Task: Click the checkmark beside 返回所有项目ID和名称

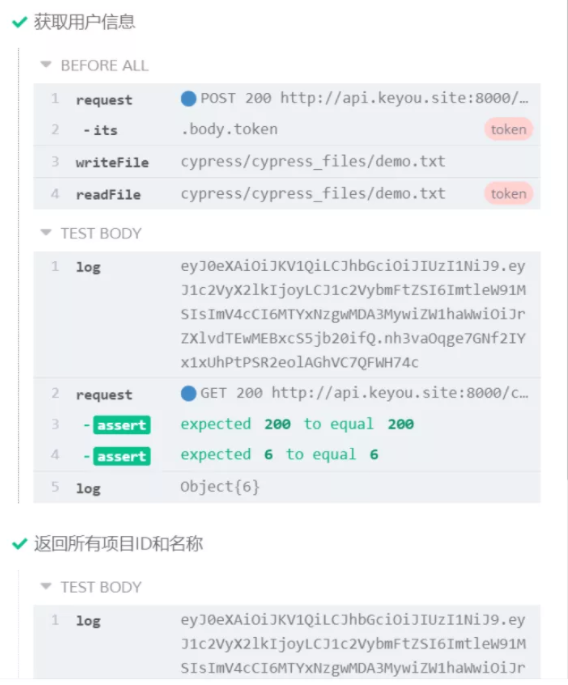Action: tap(20, 544)
